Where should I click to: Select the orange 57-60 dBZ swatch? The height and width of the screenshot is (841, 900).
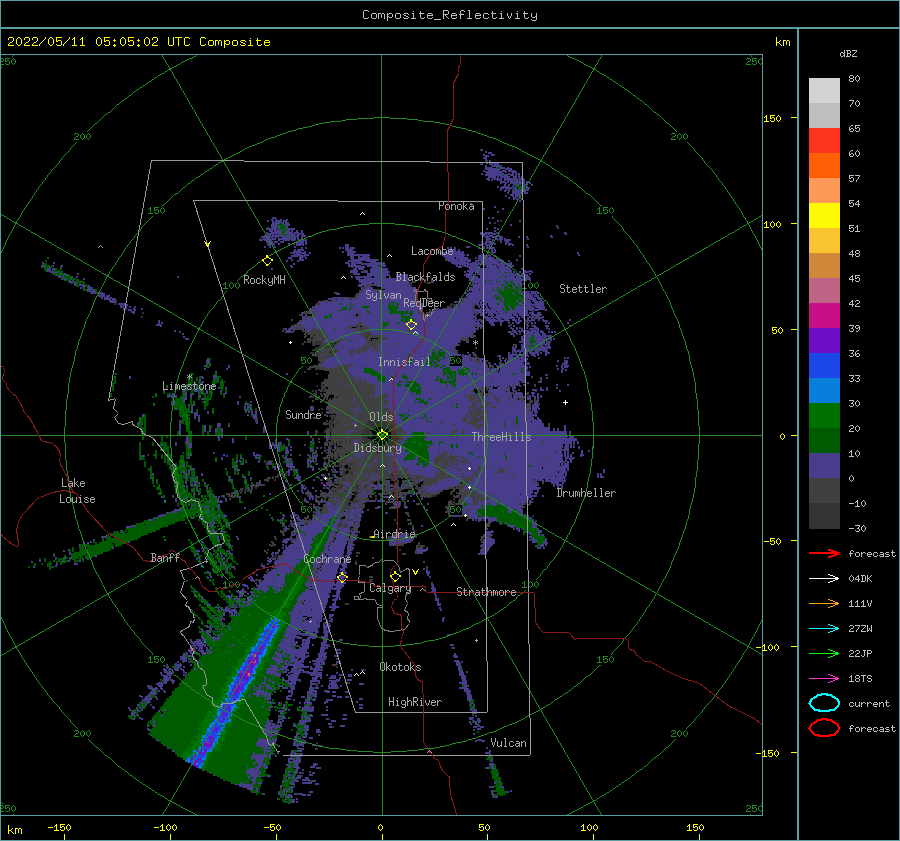(x=824, y=166)
